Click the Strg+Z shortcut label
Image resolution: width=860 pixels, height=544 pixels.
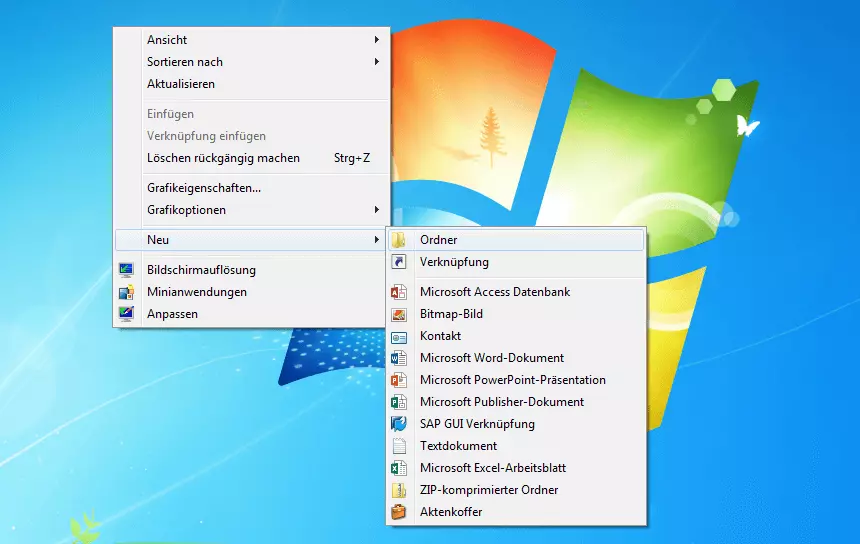[352, 158]
